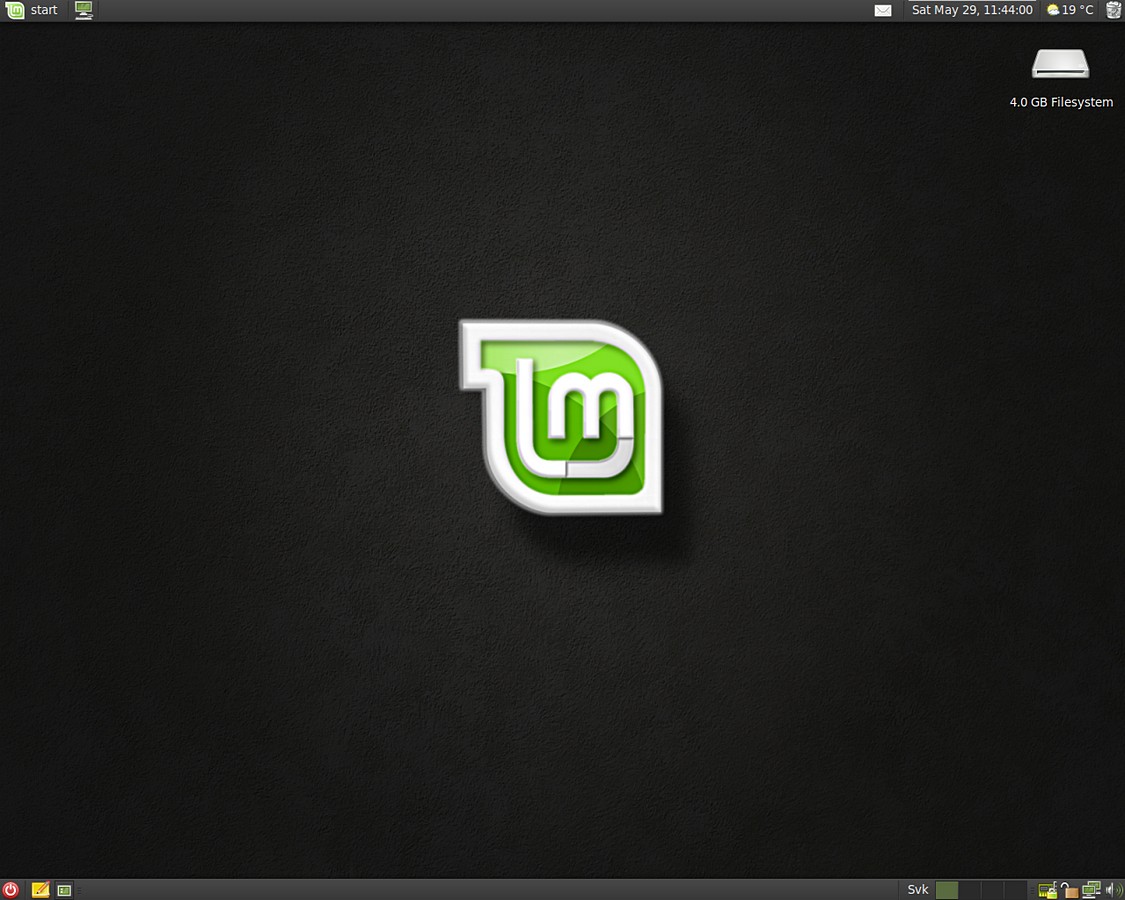Select the highlighted green first workspace

click(947, 890)
